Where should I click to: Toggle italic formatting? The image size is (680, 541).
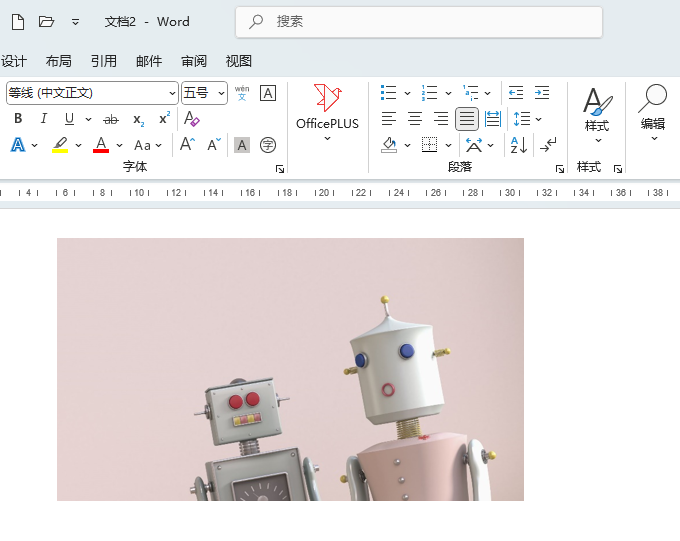click(43, 118)
